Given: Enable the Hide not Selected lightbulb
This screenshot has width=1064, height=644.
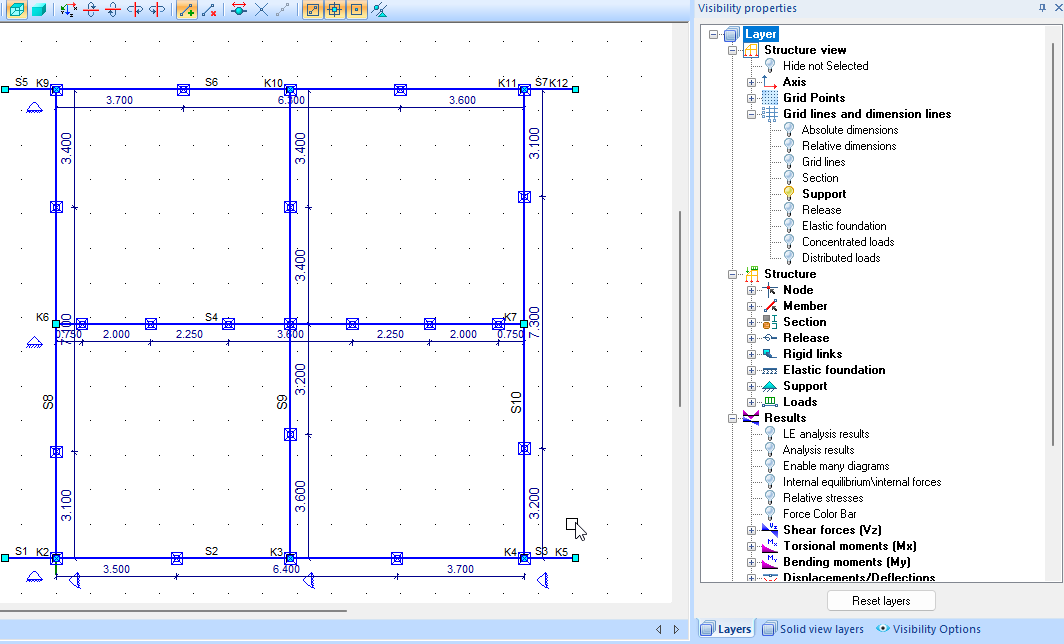Looking at the screenshot, I should point(770,66).
